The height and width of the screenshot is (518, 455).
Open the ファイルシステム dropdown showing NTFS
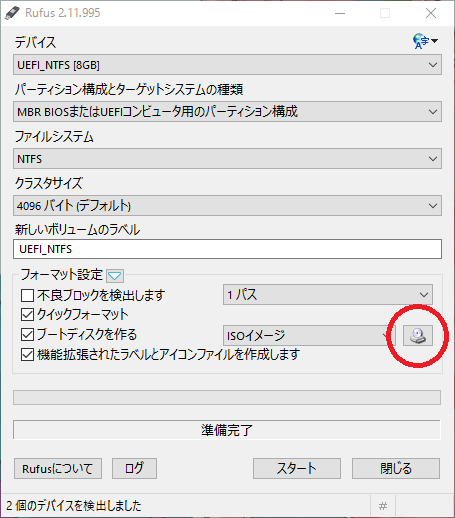click(x=227, y=159)
